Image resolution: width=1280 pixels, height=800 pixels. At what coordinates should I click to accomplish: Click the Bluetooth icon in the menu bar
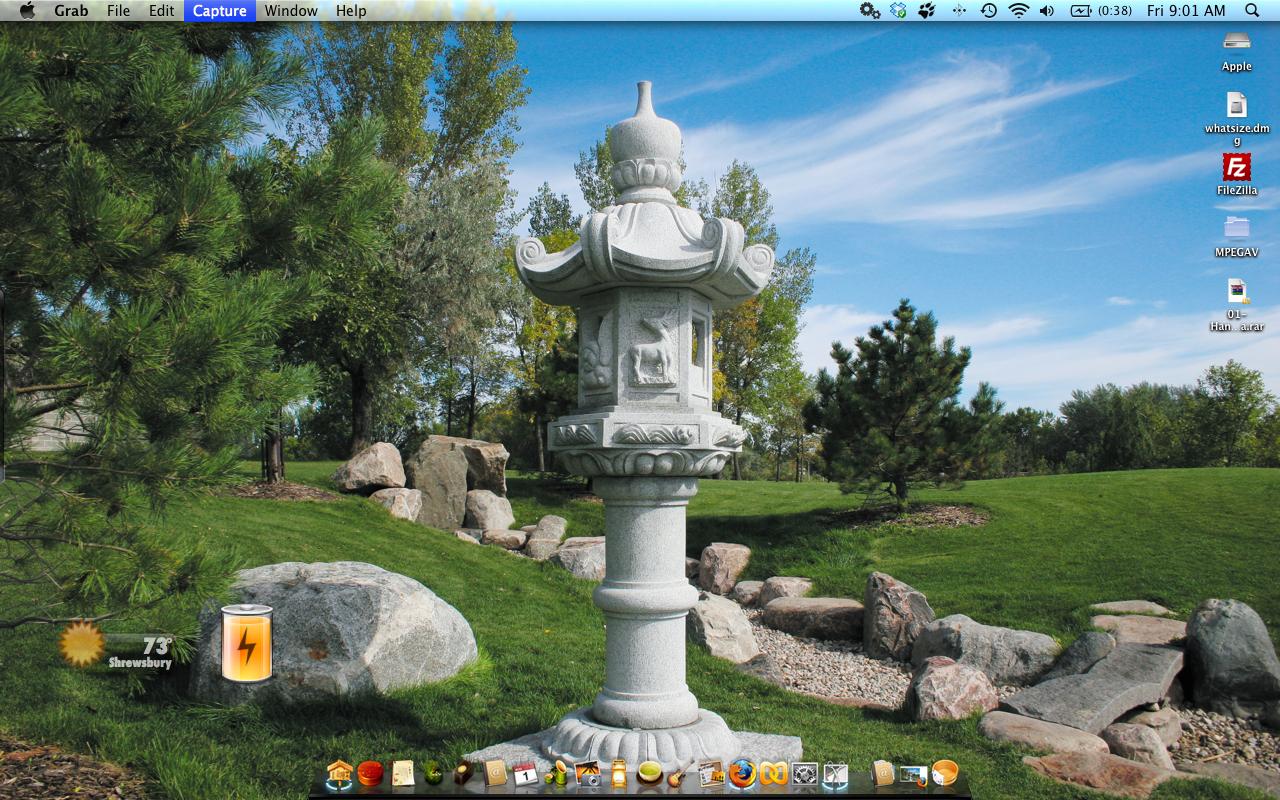click(x=959, y=10)
